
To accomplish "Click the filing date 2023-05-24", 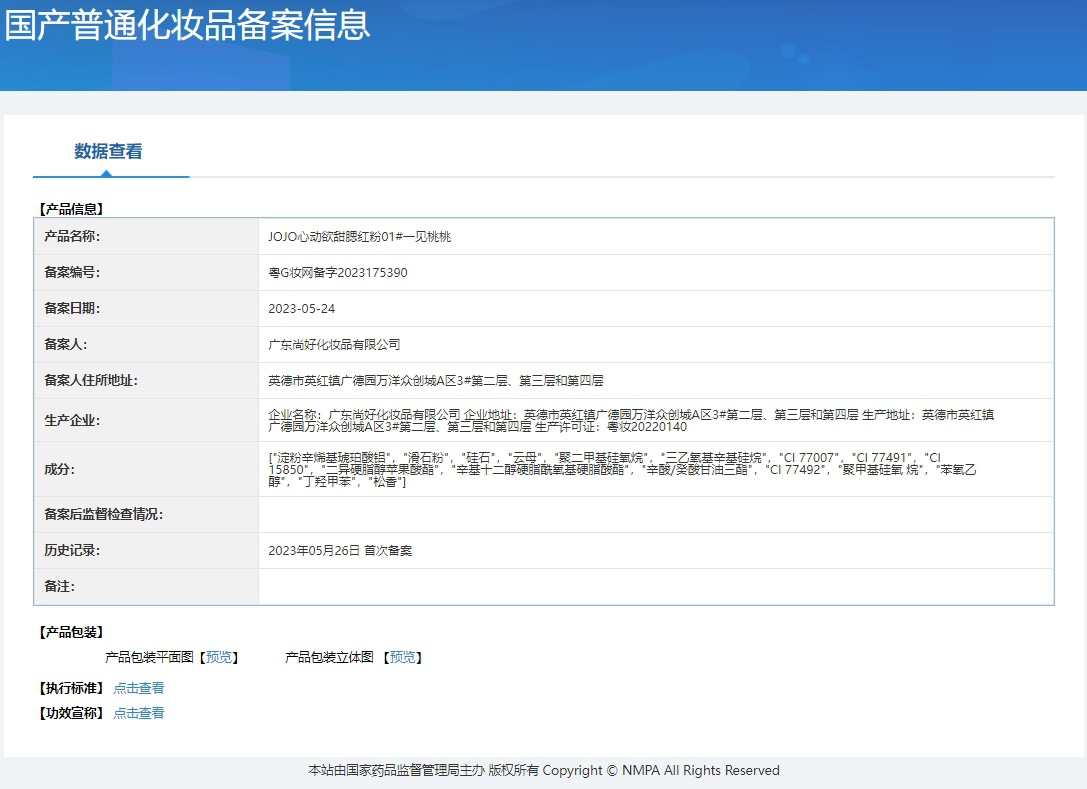I will (302, 309).
